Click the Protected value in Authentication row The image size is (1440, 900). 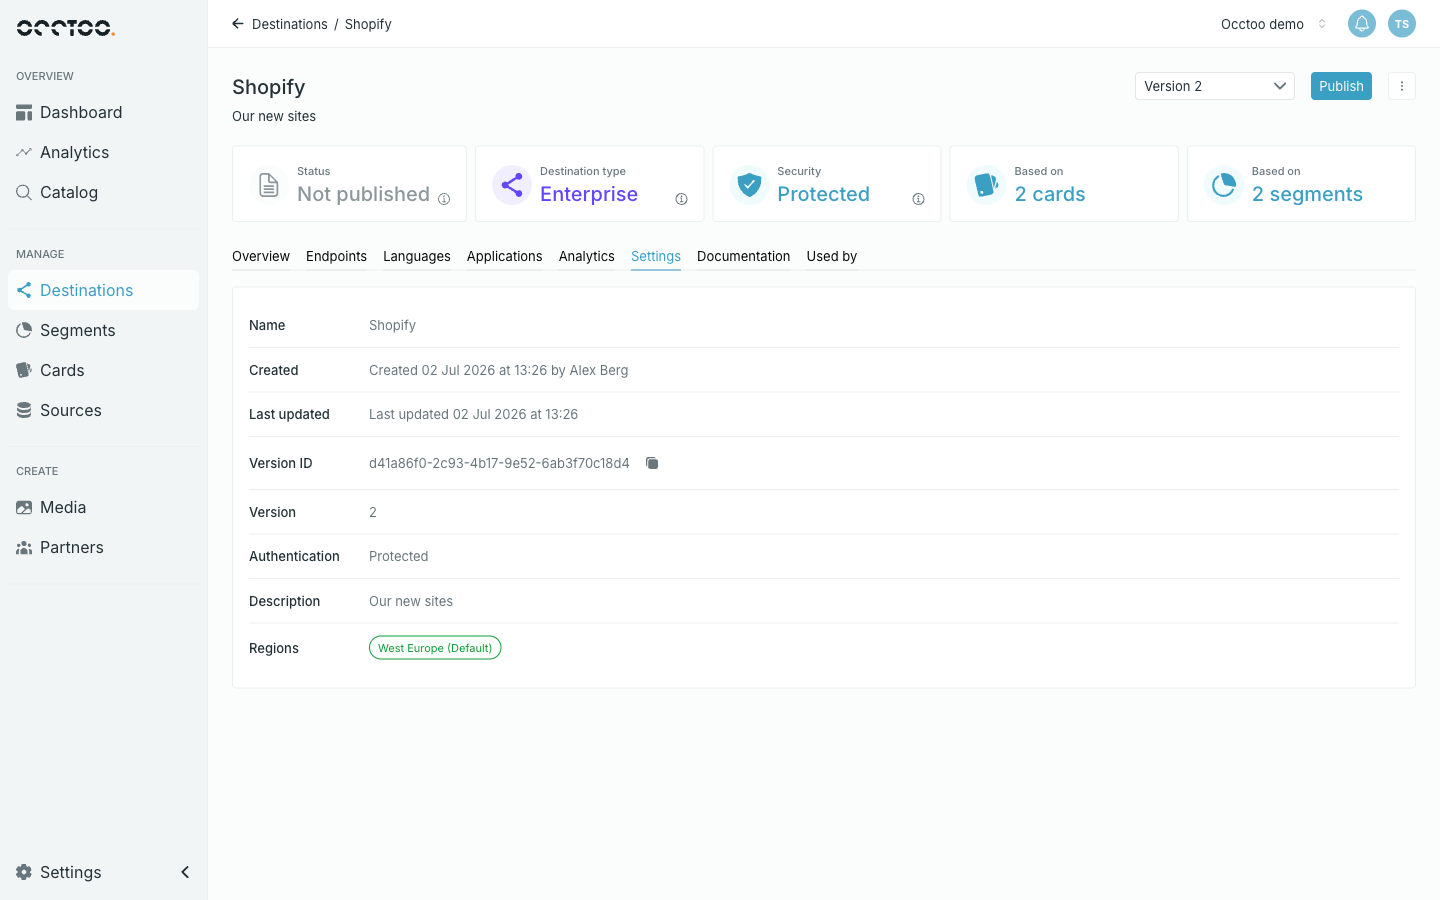point(398,556)
